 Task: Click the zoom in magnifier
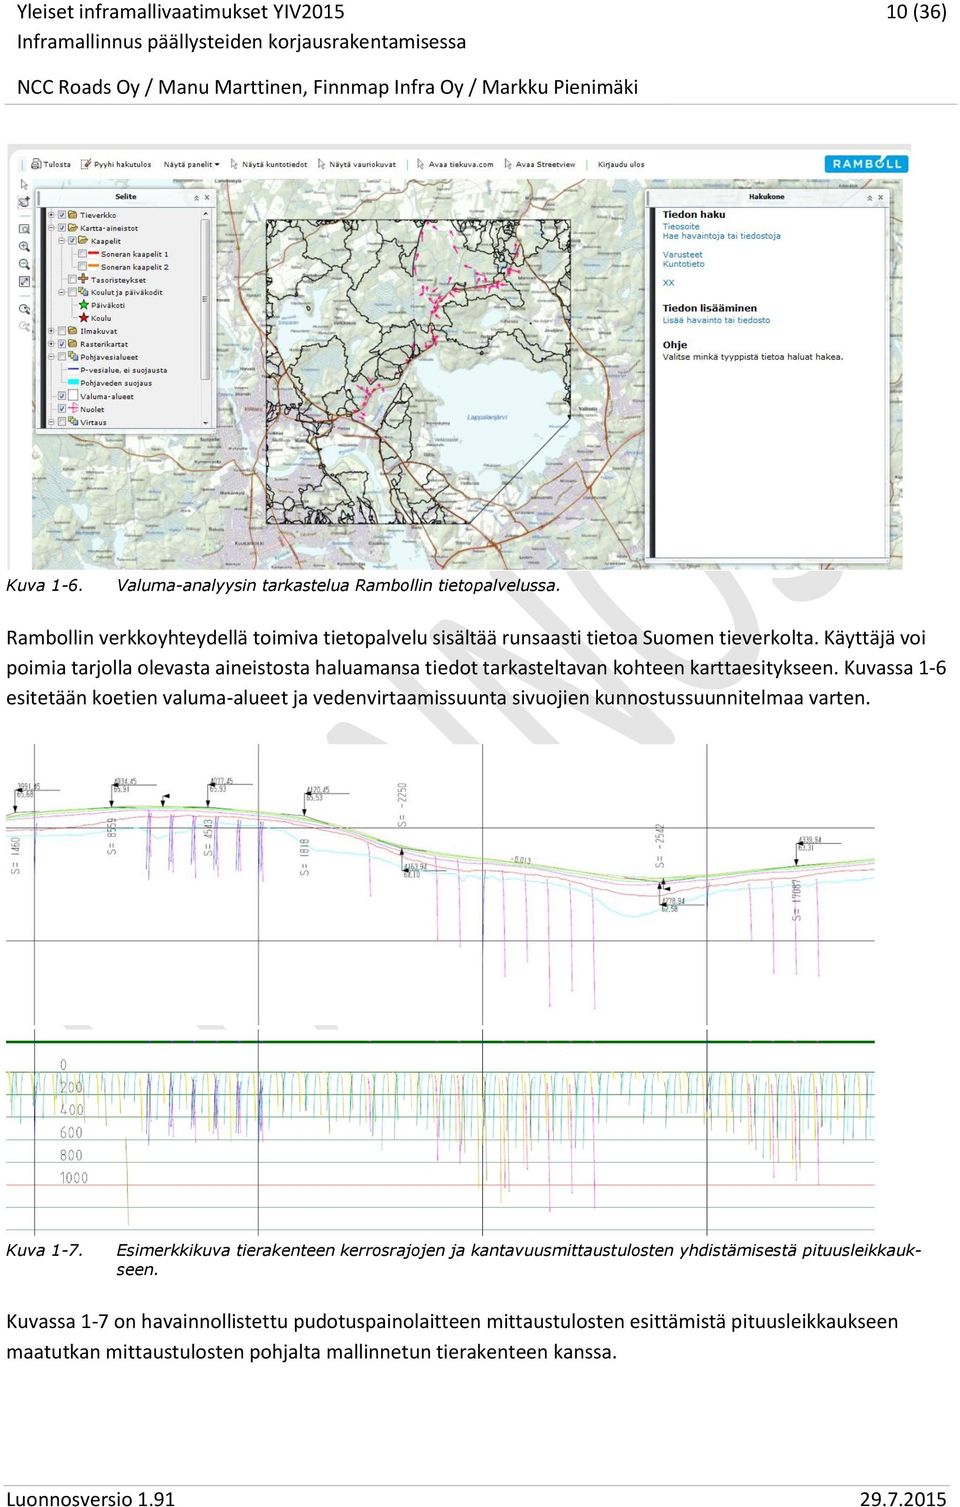24,246
